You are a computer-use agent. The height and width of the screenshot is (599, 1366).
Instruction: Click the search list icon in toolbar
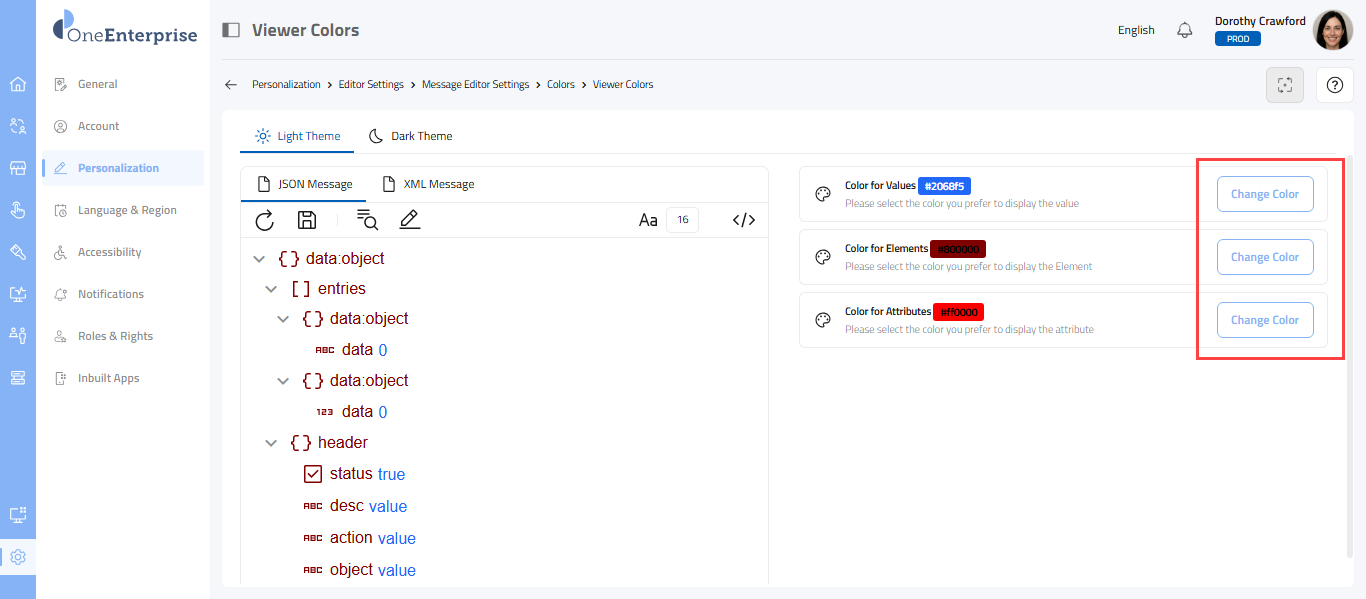coord(367,221)
